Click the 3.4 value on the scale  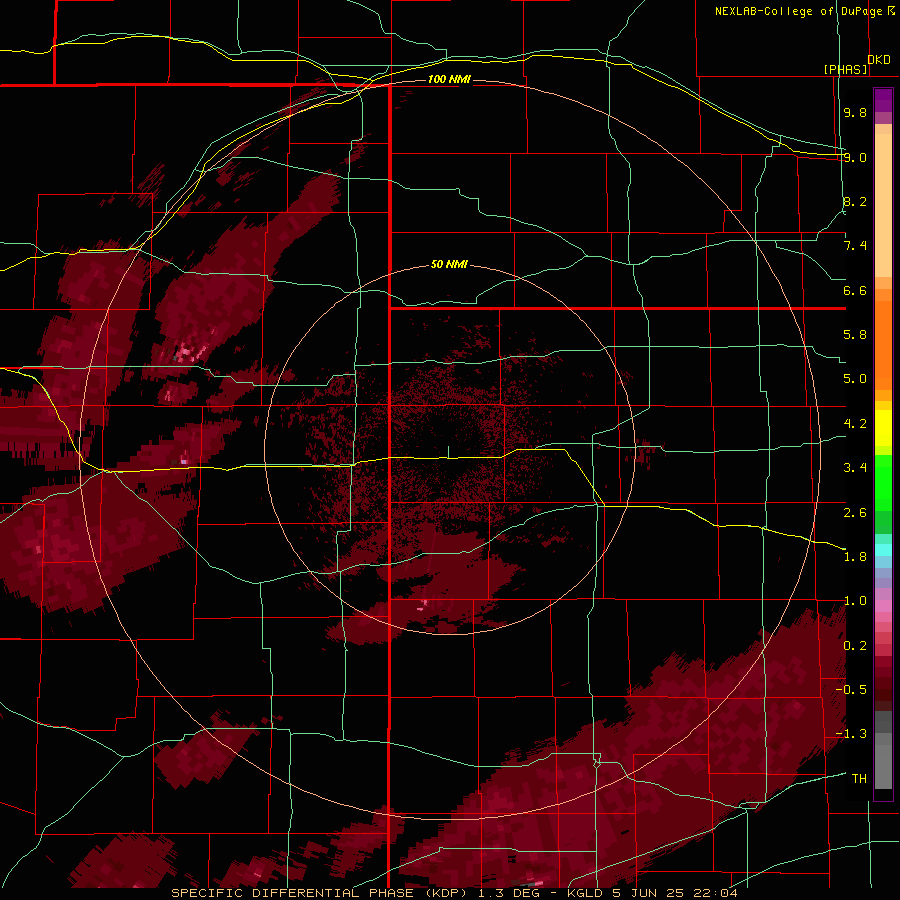click(x=855, y=468)
